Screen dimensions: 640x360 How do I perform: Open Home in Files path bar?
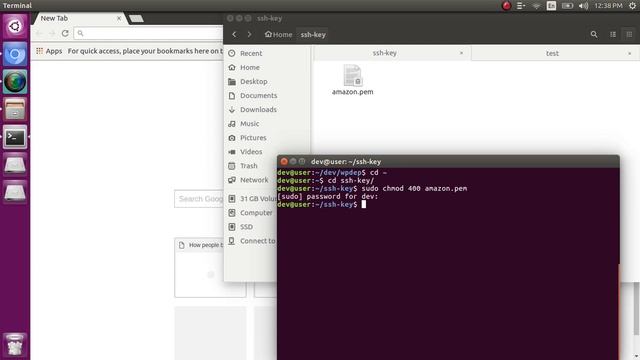point(278,35)
